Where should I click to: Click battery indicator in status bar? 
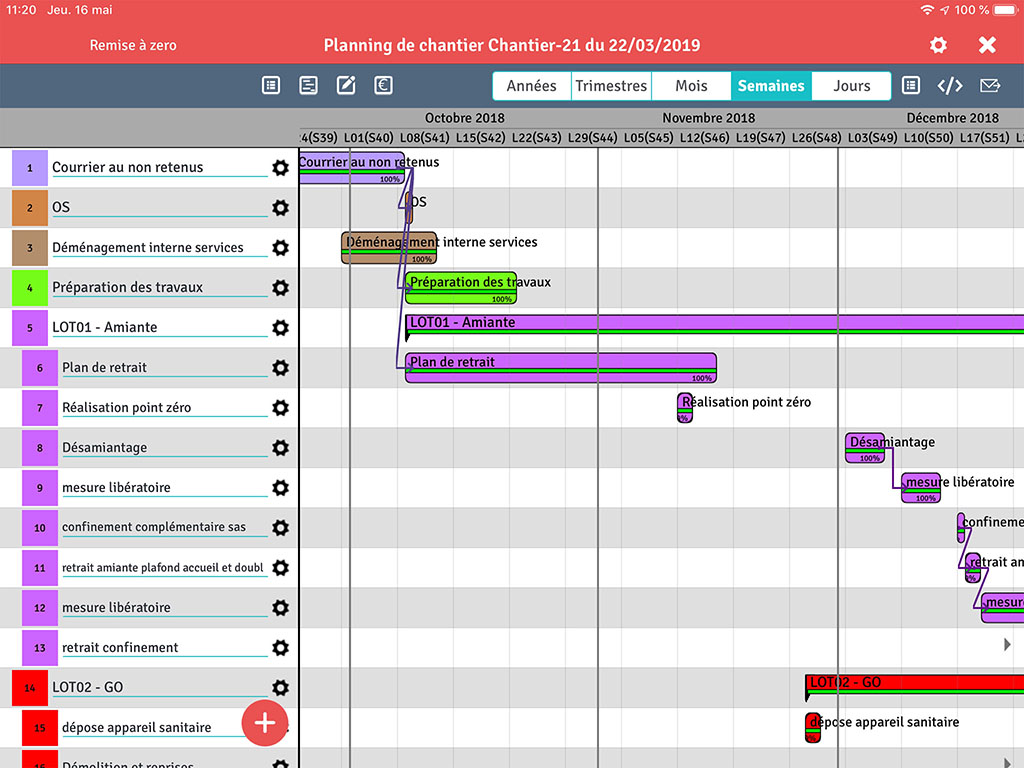click(x=1005, y=10)
